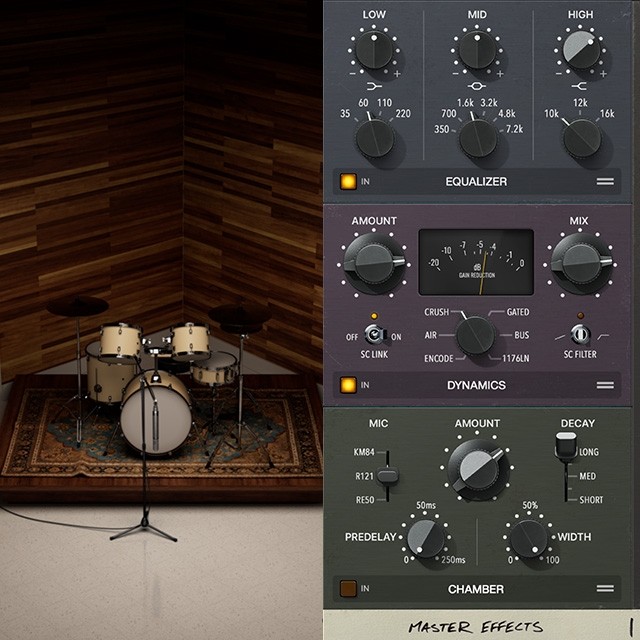Viewport: 640px width, 640px height.
Task: Click the high frequency selector knob
Action: click(x=582, y=139)
